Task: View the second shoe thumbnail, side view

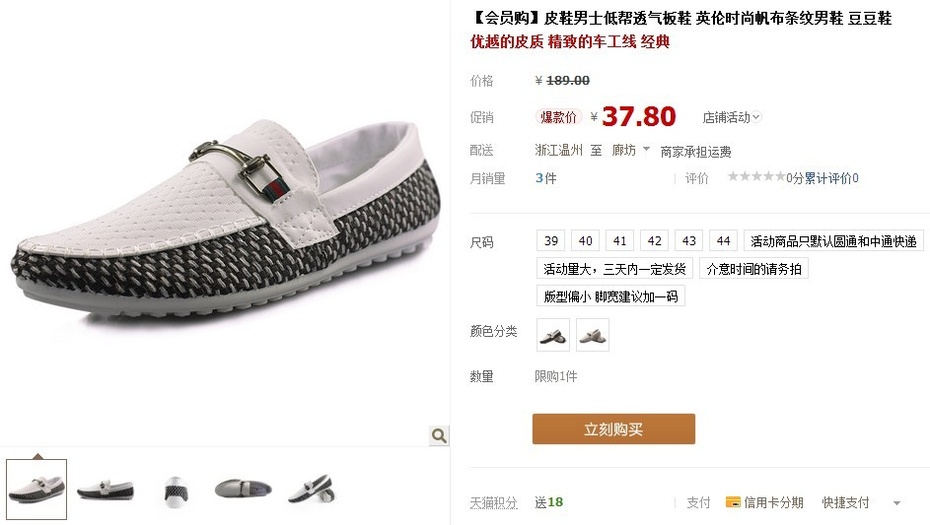Action: pyautogui.click(x=106, y=489)
